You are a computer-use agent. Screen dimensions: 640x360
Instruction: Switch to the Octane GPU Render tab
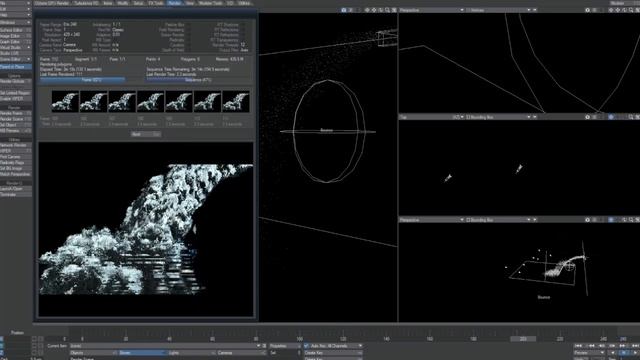click(52, 3)
